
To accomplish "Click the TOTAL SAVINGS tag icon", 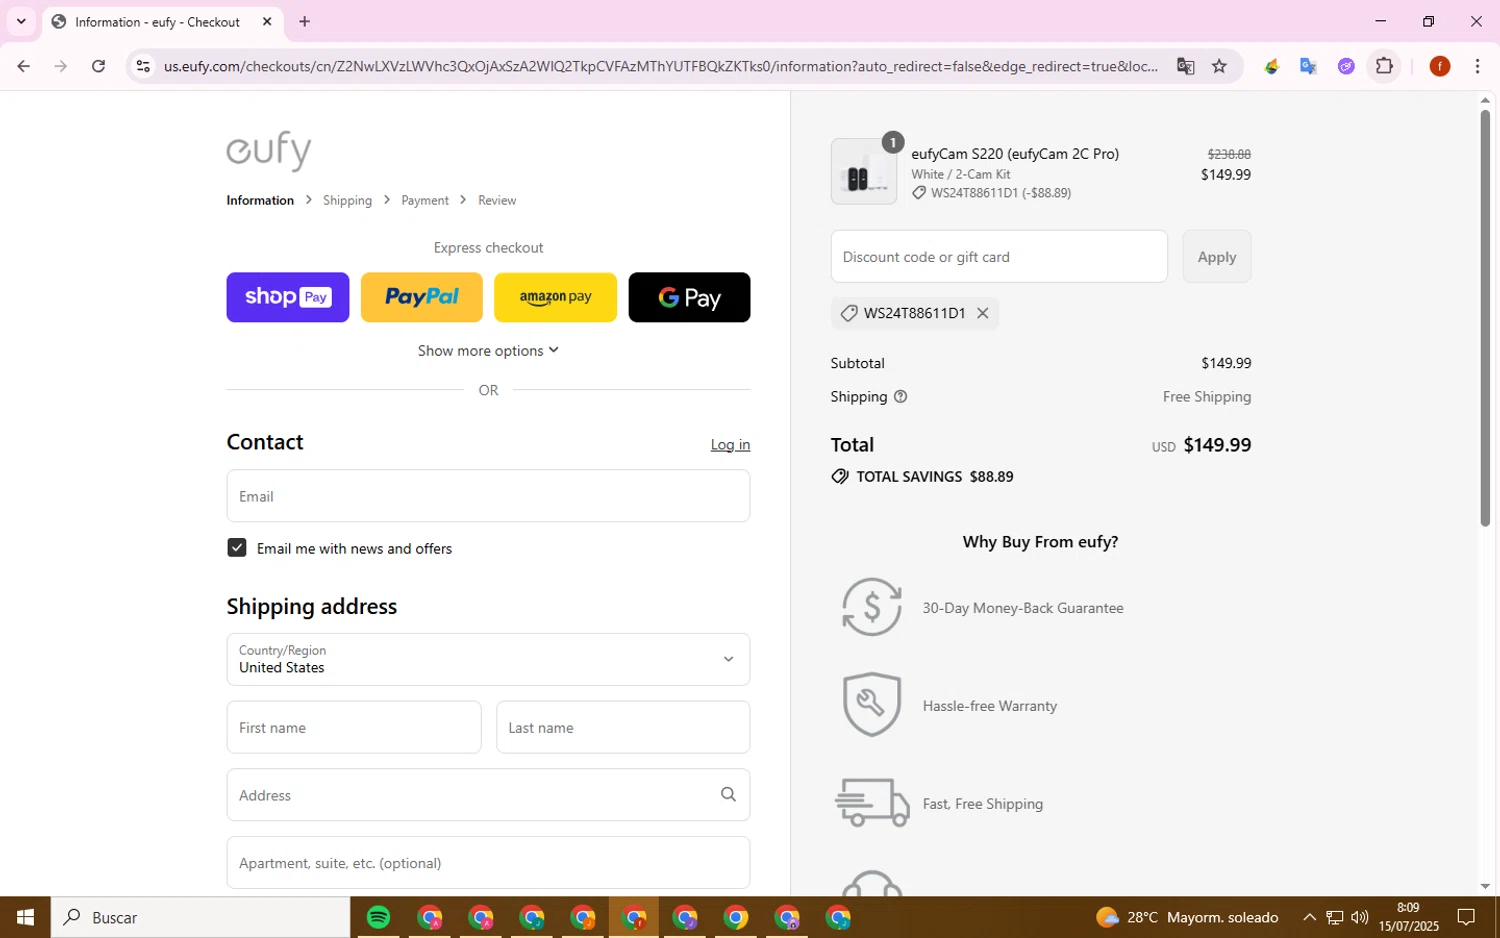I will [x=840, y=477].
